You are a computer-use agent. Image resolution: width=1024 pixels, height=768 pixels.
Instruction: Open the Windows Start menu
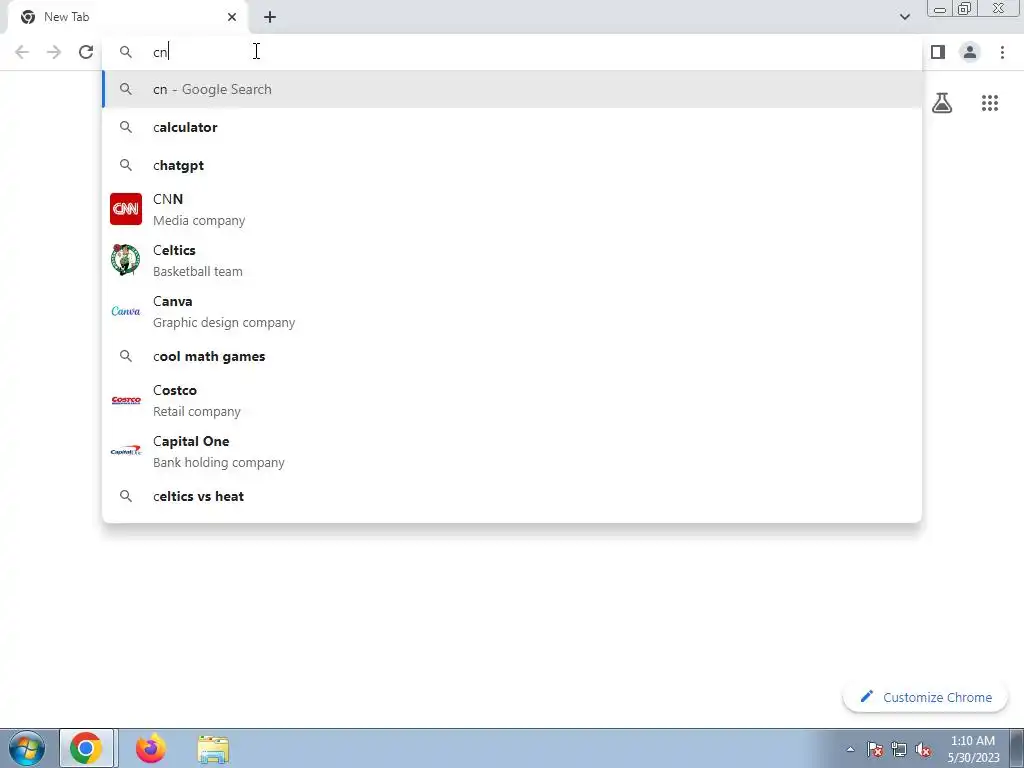(27, 748)
